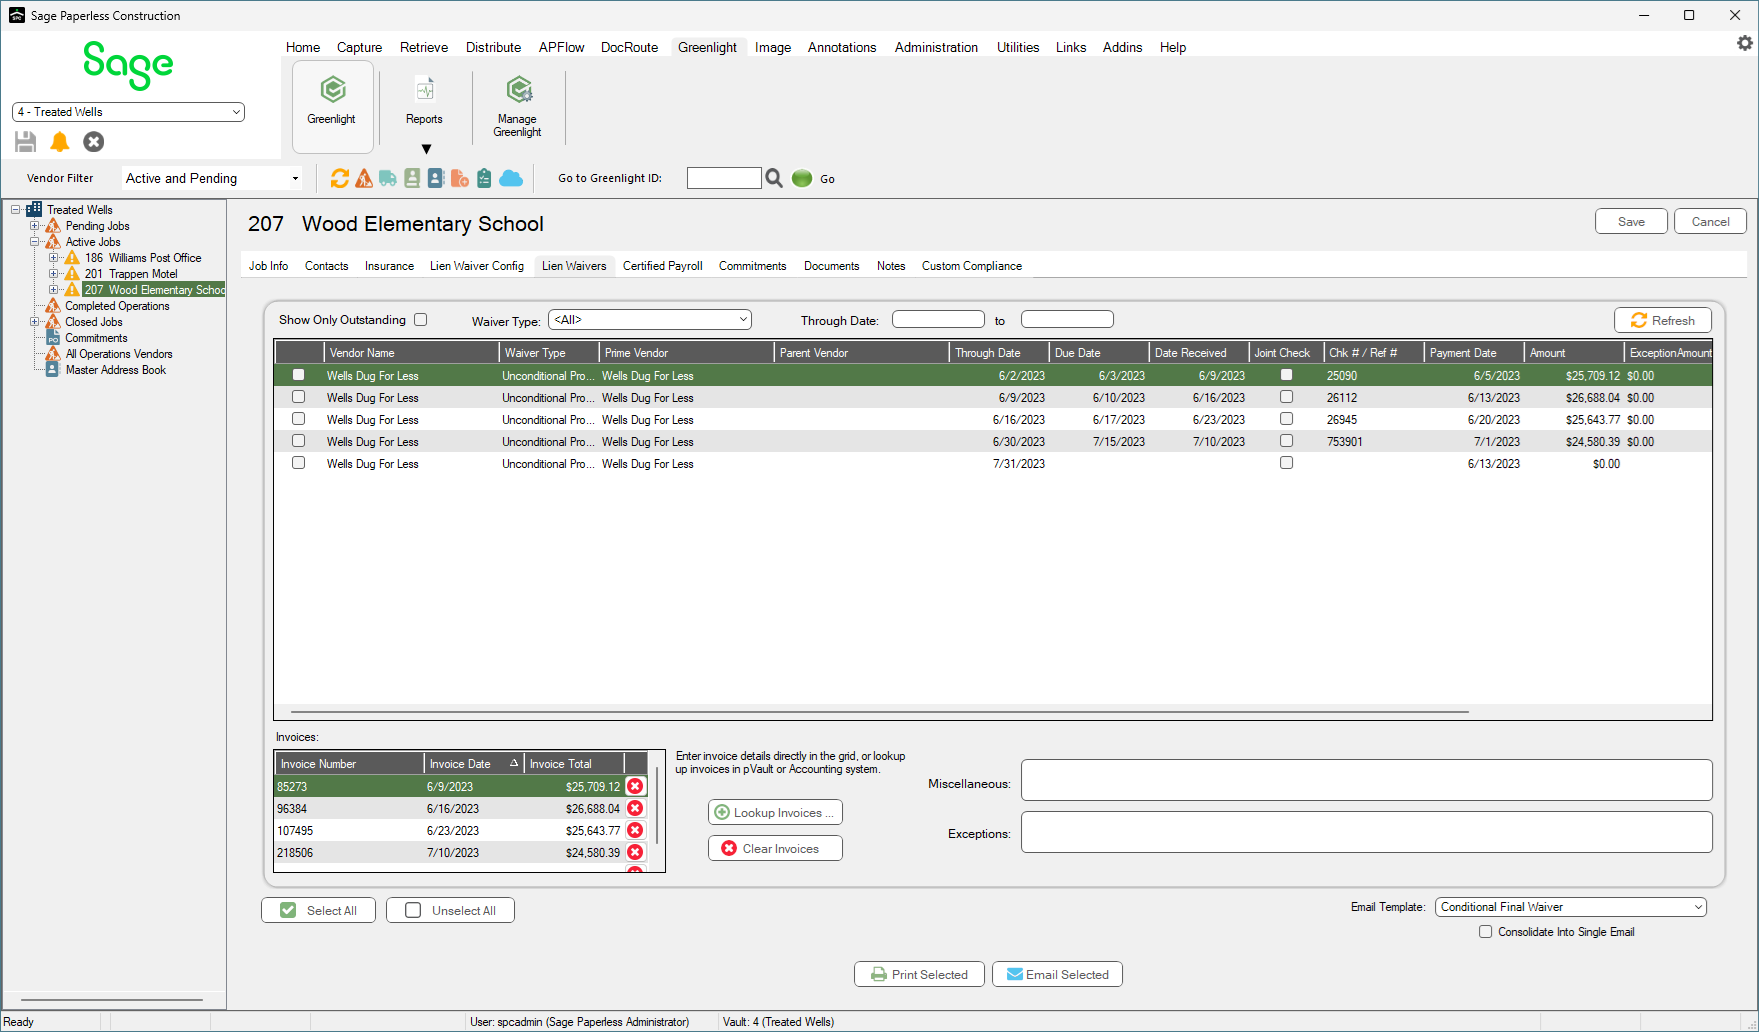
Task: Delete invoice 85273 with its red X
Action: 635,786
